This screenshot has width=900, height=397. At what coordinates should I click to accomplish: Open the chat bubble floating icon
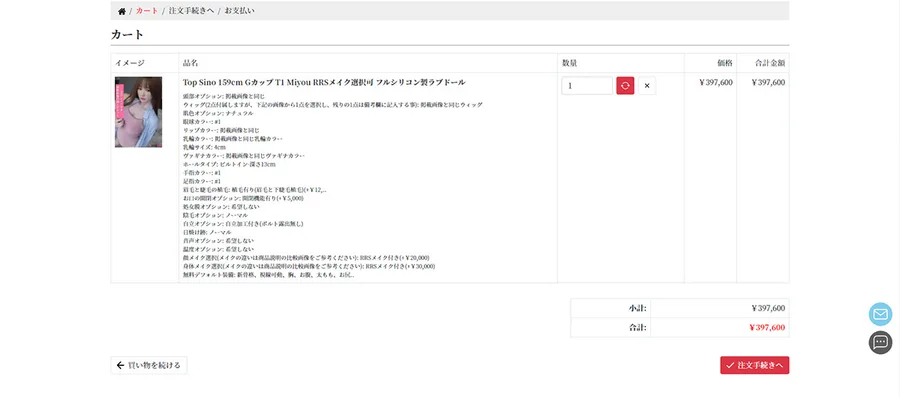pyautogui.click(x=880, y=342)
